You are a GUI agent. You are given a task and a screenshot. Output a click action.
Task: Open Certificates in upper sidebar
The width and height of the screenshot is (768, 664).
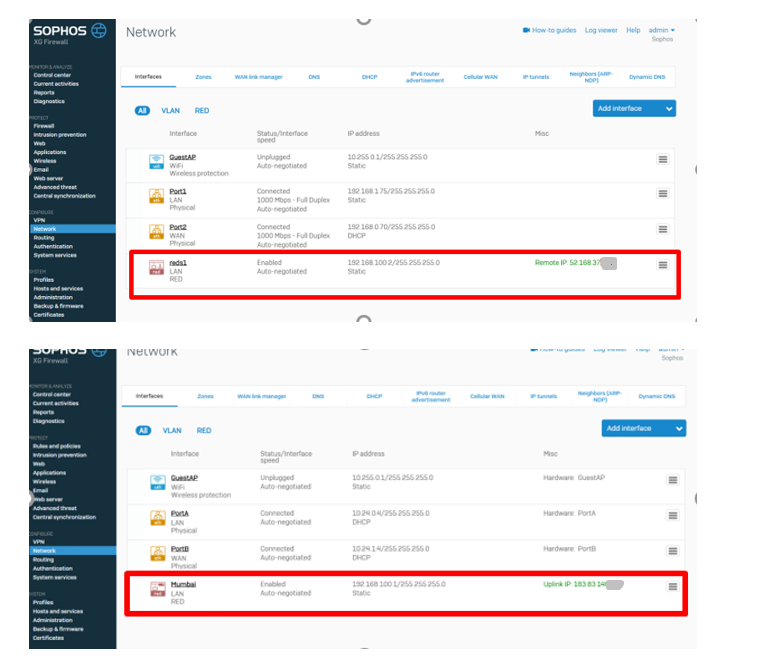[x=48, y=315]
